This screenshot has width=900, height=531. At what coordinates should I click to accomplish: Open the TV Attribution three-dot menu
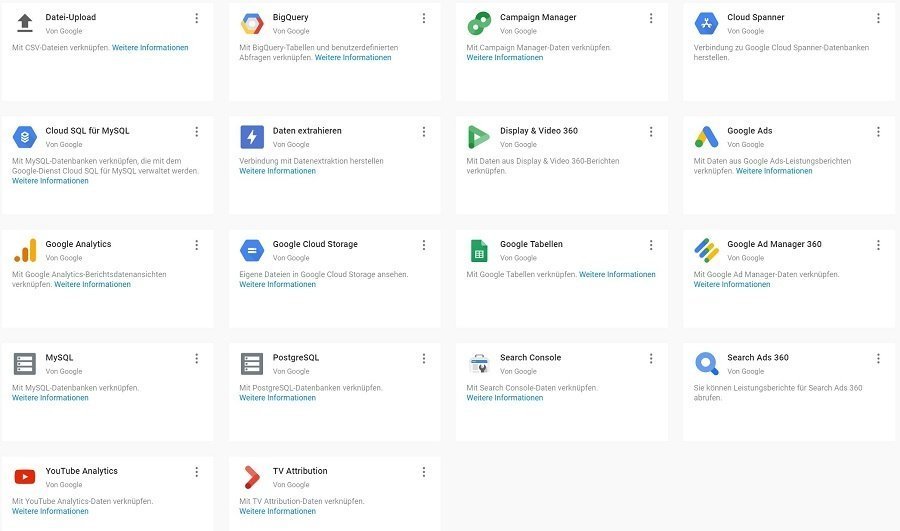tap(424, 472)
